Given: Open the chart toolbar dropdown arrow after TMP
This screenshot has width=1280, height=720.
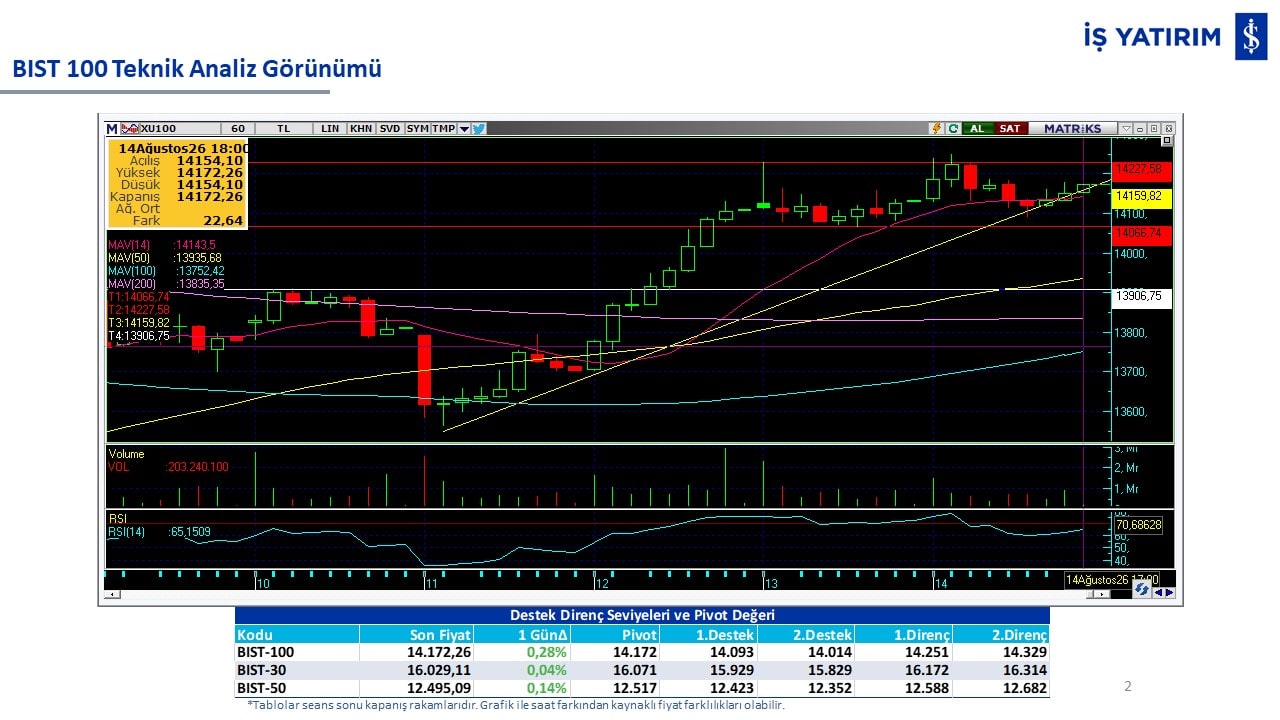Looking at the screenshot, I should pos(464,129).
